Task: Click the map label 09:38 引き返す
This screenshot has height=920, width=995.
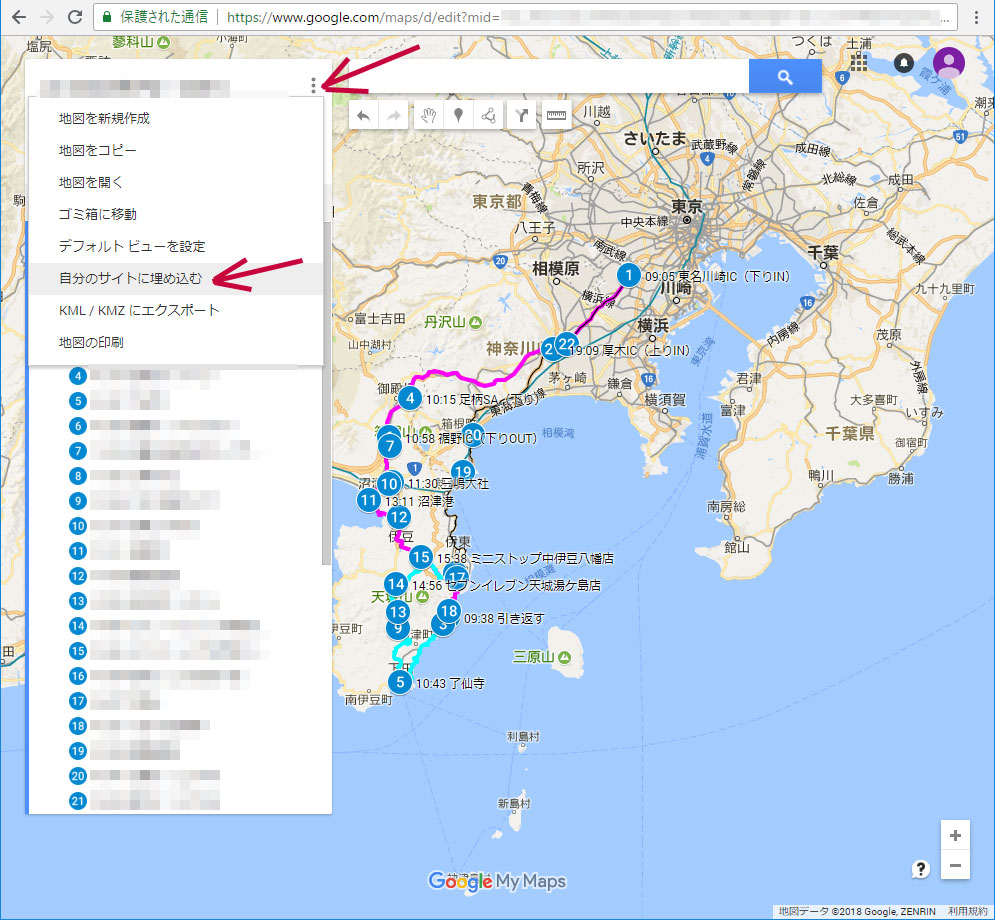Action: 504,618
